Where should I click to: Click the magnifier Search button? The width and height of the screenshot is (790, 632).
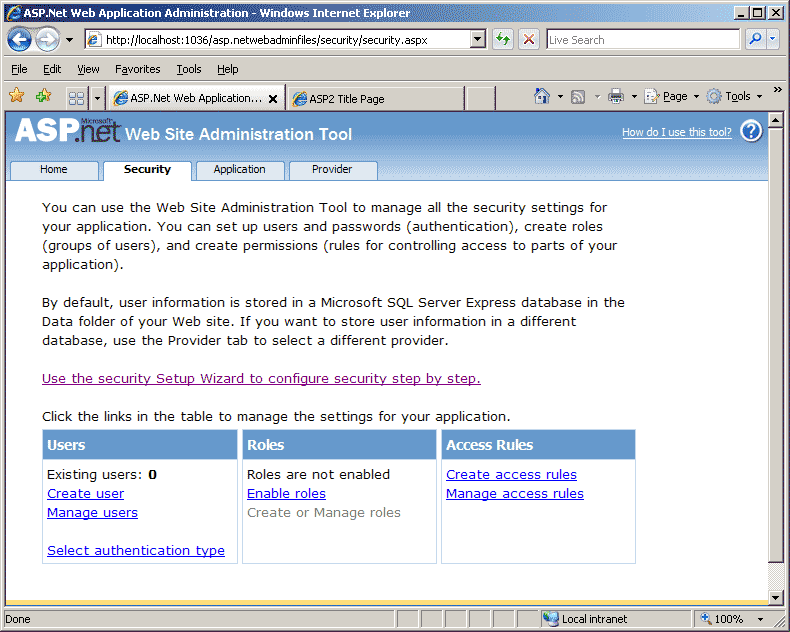click(x=755, y=39)
